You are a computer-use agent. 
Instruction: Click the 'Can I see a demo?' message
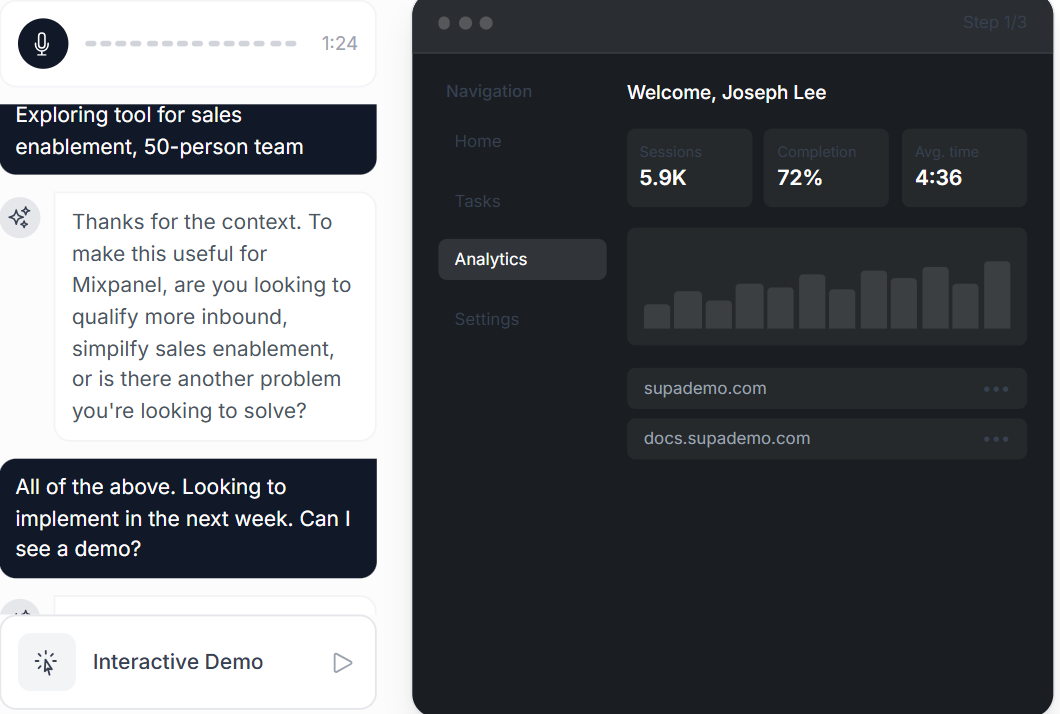click(188, 519)
